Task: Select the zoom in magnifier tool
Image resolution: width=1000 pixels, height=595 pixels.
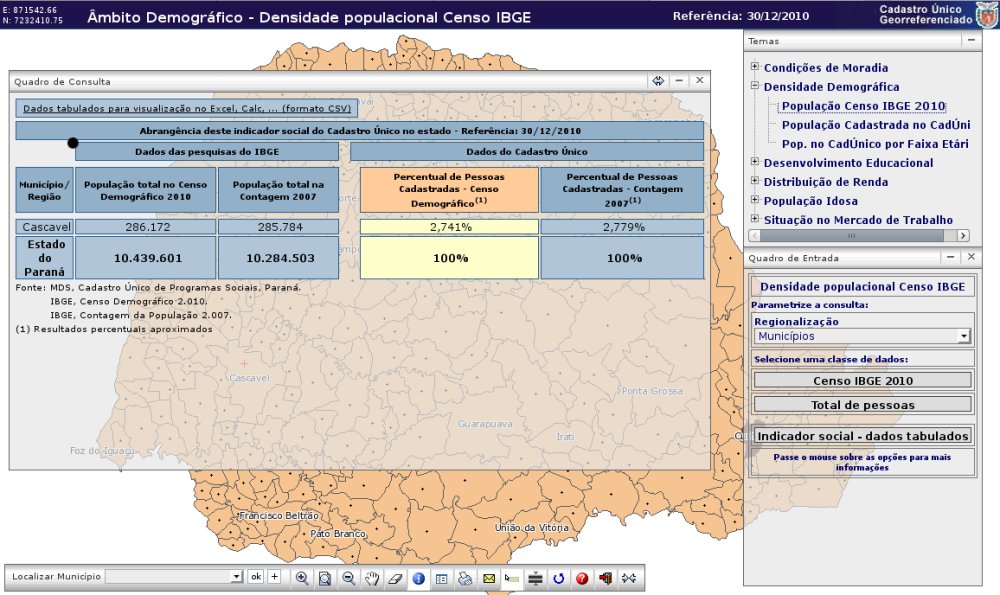Action: coord(302,578)
